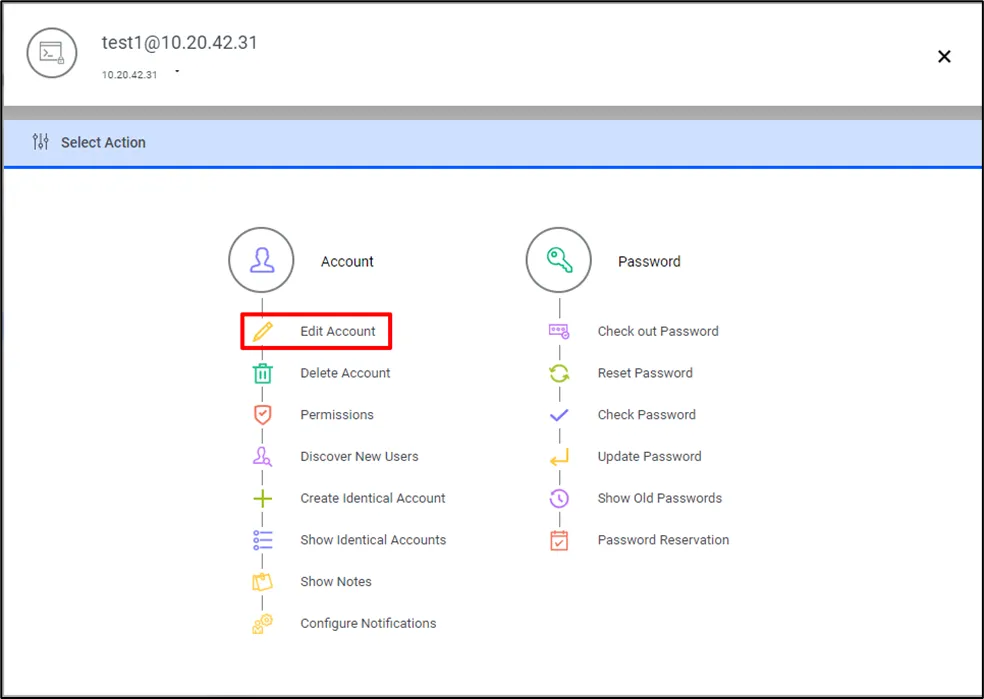
Task: Click the small 10.20.42.31 address subtitle
Action: (129, 75)
